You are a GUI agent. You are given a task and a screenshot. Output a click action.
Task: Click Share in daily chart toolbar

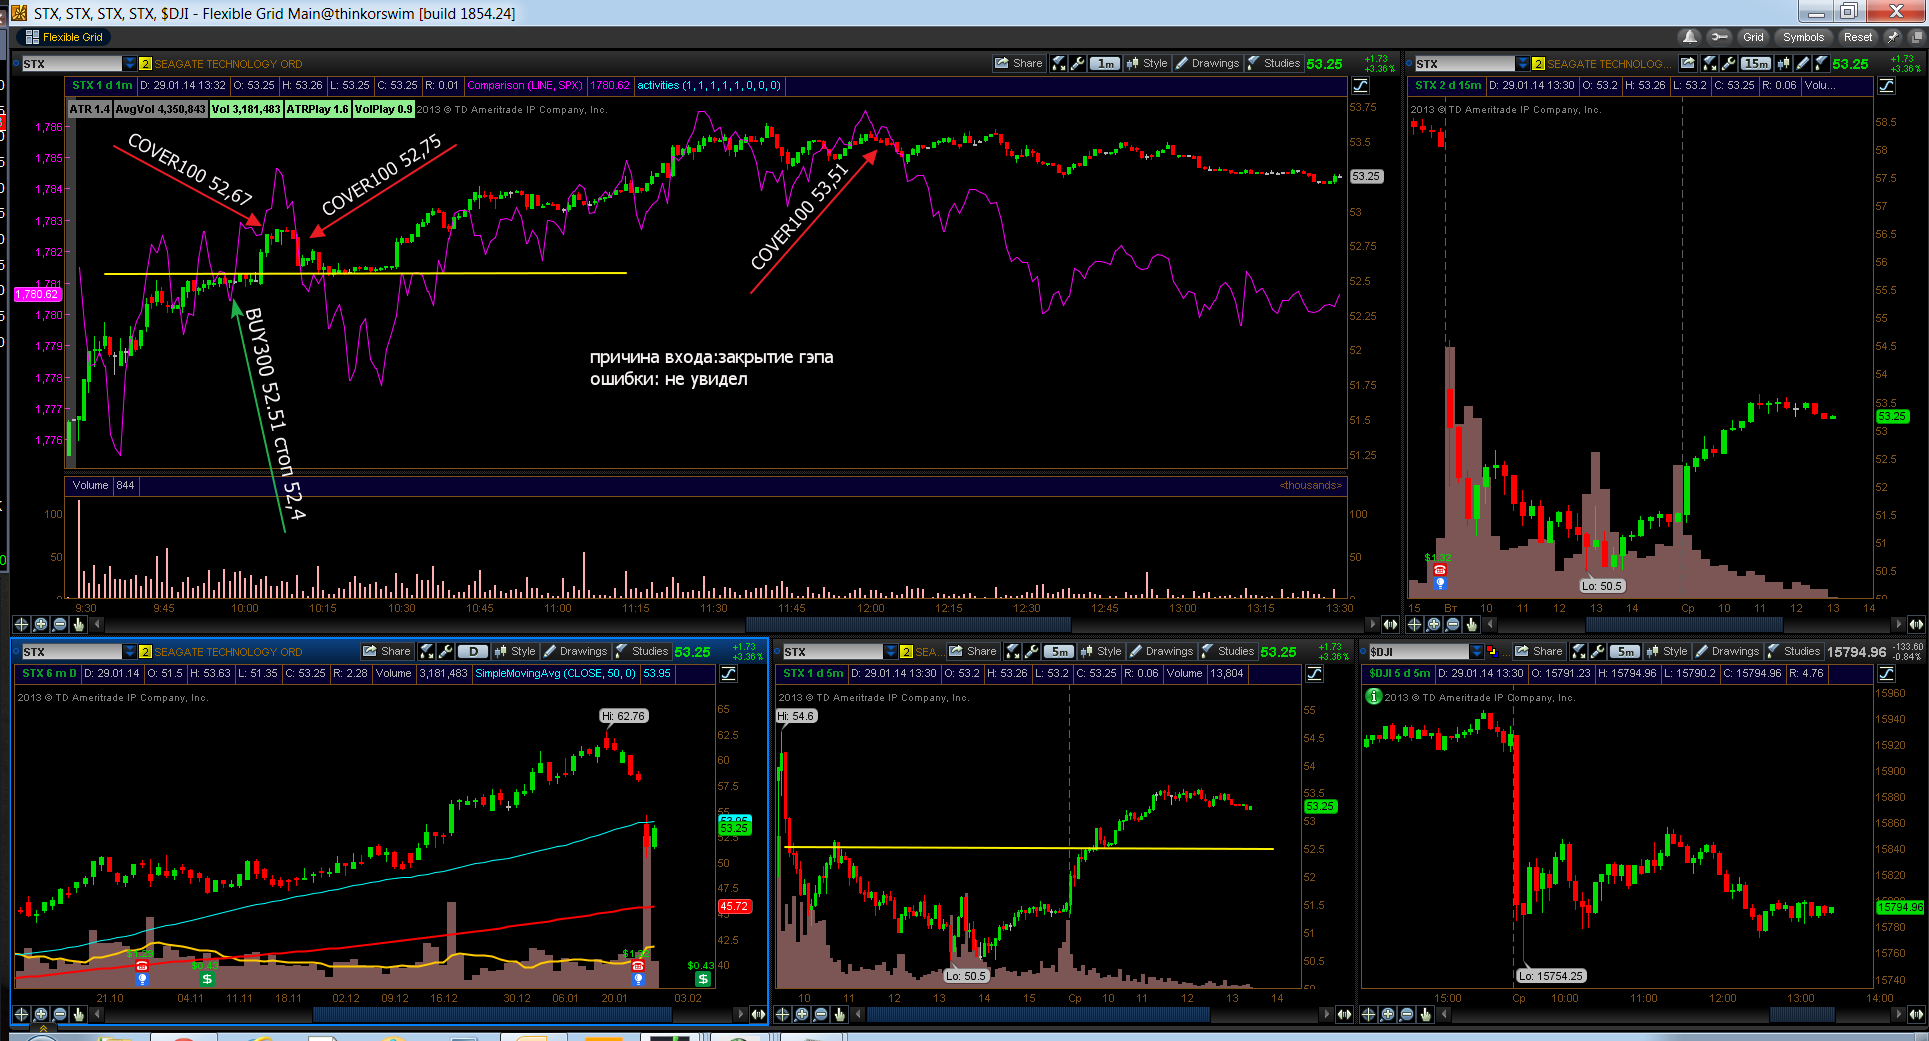point(386,651)
